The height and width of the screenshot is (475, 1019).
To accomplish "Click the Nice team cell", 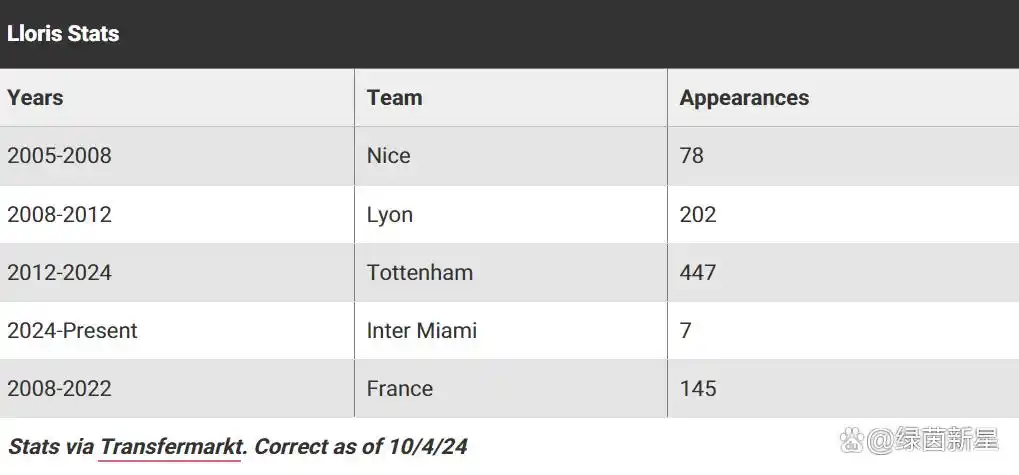I will point(511,156).
